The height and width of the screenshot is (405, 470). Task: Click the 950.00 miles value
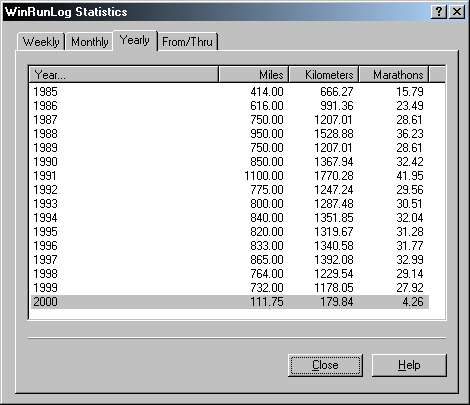coord(267,134)
